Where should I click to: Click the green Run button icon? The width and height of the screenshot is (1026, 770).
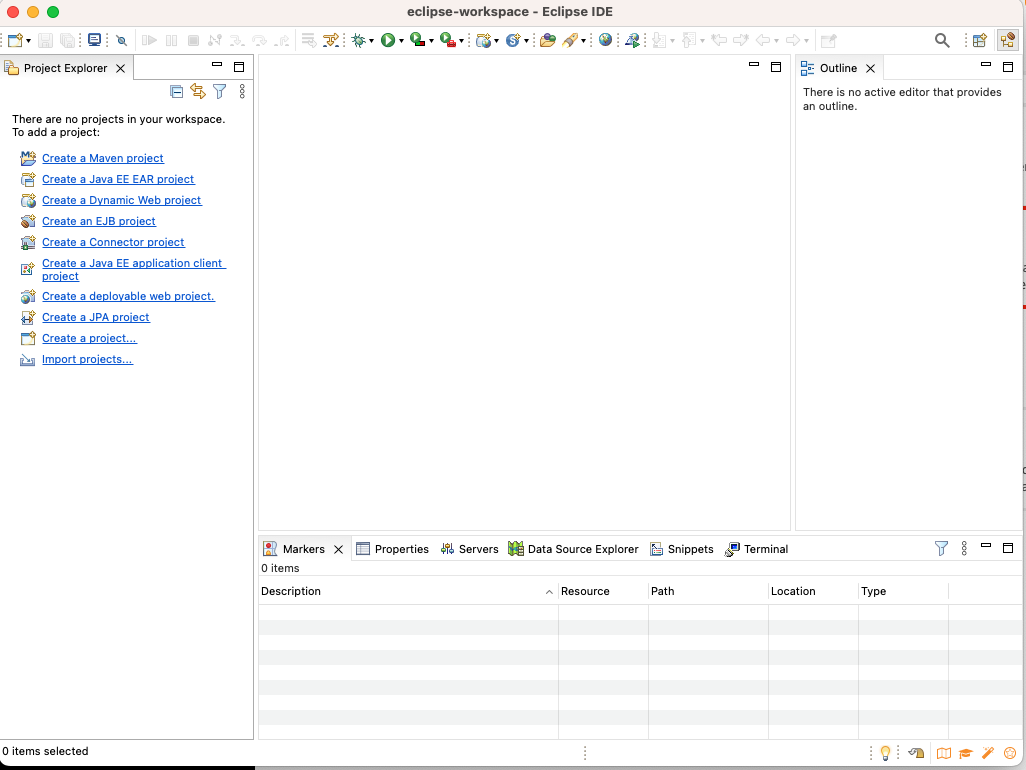click(388, 41)
